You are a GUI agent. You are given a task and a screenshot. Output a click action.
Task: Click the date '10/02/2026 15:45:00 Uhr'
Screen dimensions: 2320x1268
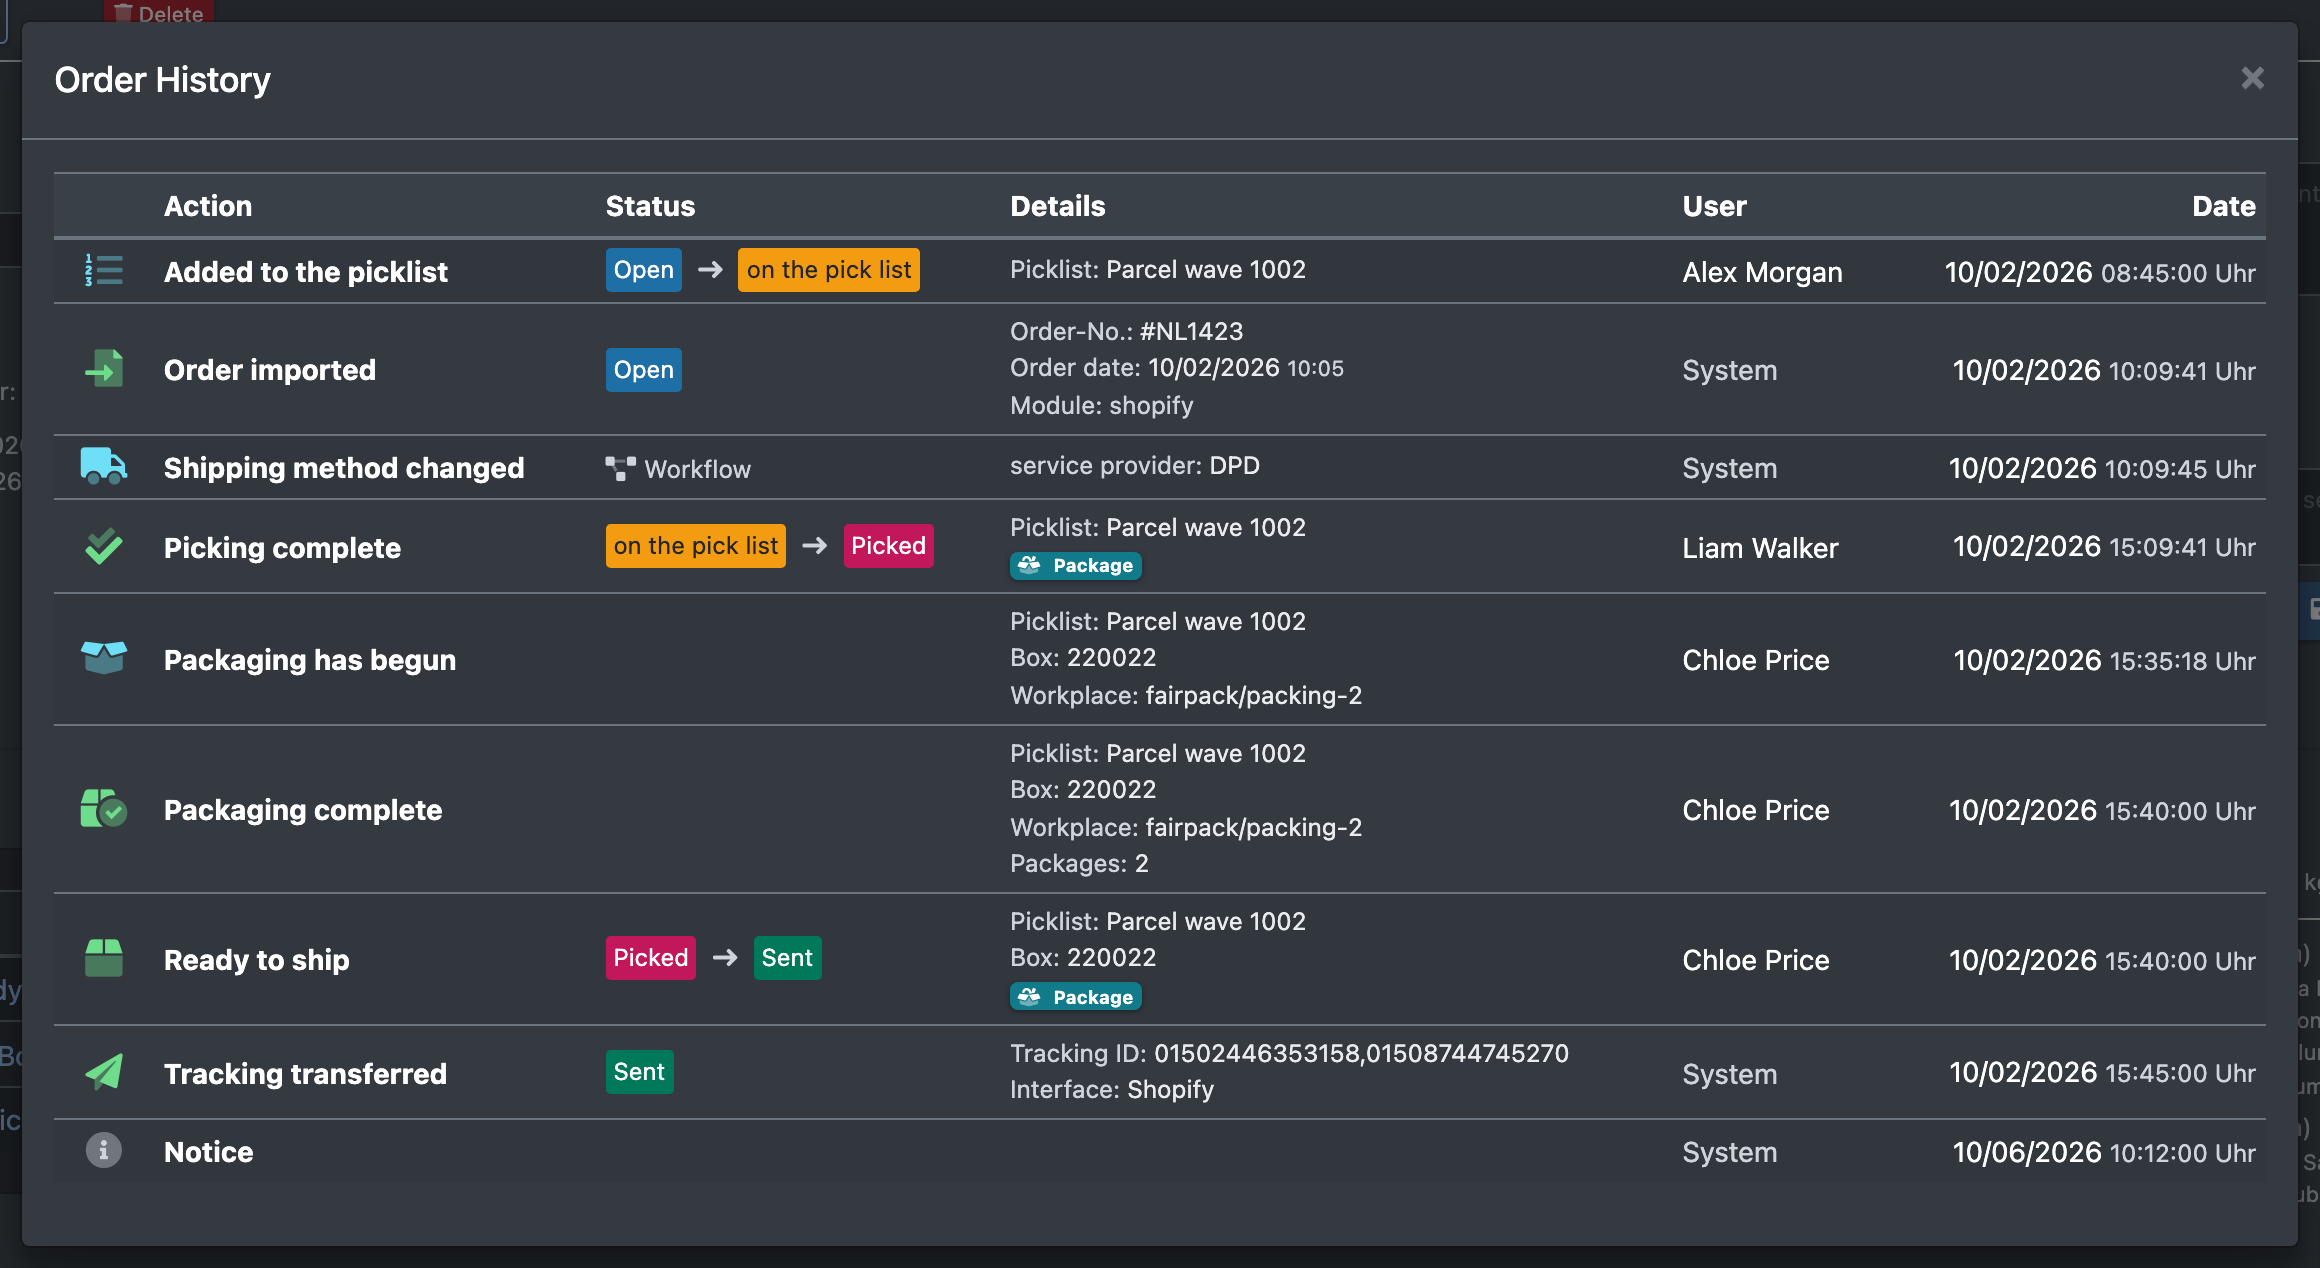coord(2102,1072)
